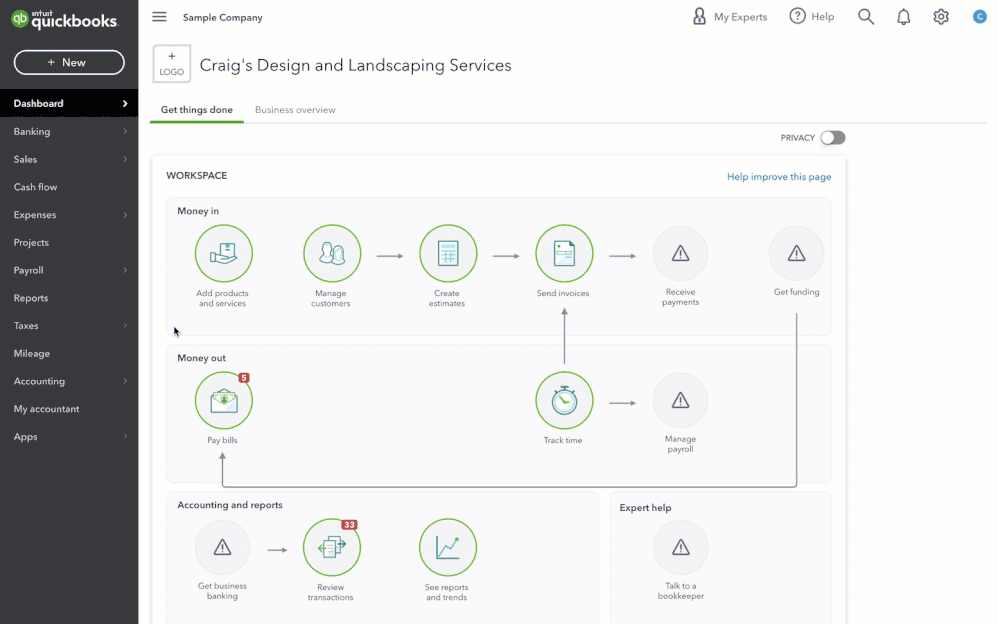Open the See reports and trends icon
This screenshot has width=998, height=624.
pyautogui.click(x=448, y=548)
